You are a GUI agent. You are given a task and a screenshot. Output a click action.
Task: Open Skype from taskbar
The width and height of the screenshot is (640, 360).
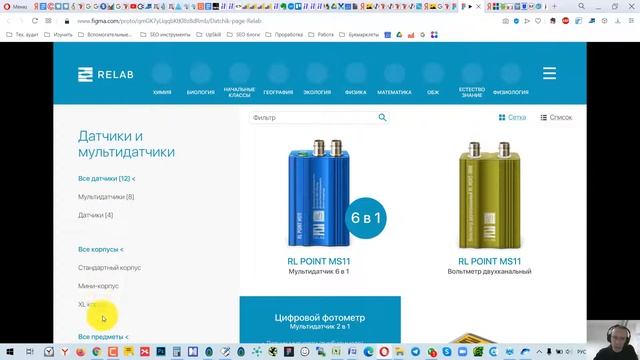click(x=447, y=352)
